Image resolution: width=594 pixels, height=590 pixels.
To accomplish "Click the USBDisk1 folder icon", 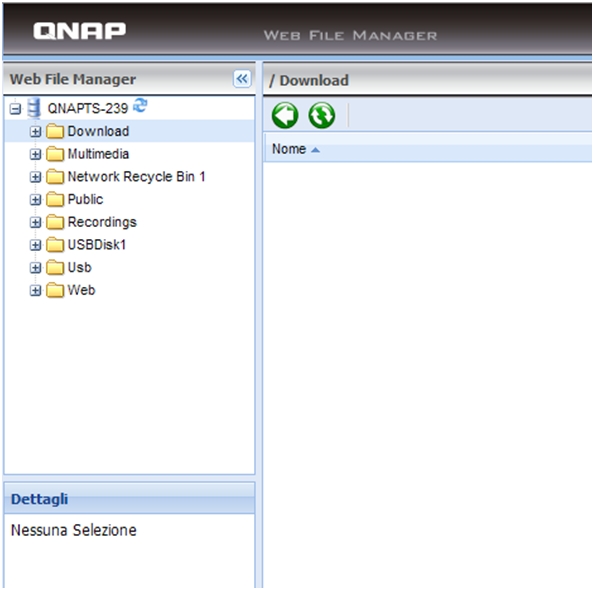I will [55, 246].
